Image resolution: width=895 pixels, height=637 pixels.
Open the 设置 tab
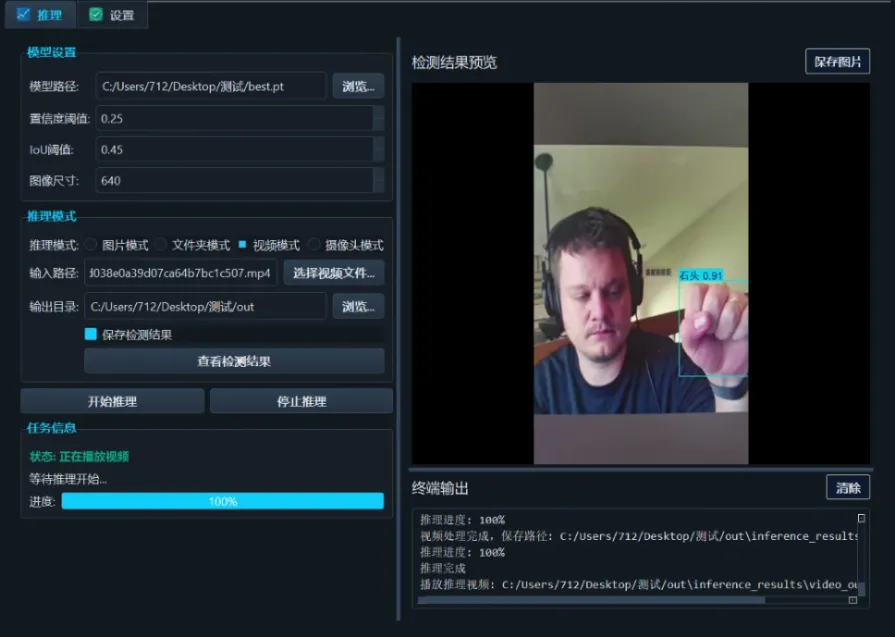point(112,15)
